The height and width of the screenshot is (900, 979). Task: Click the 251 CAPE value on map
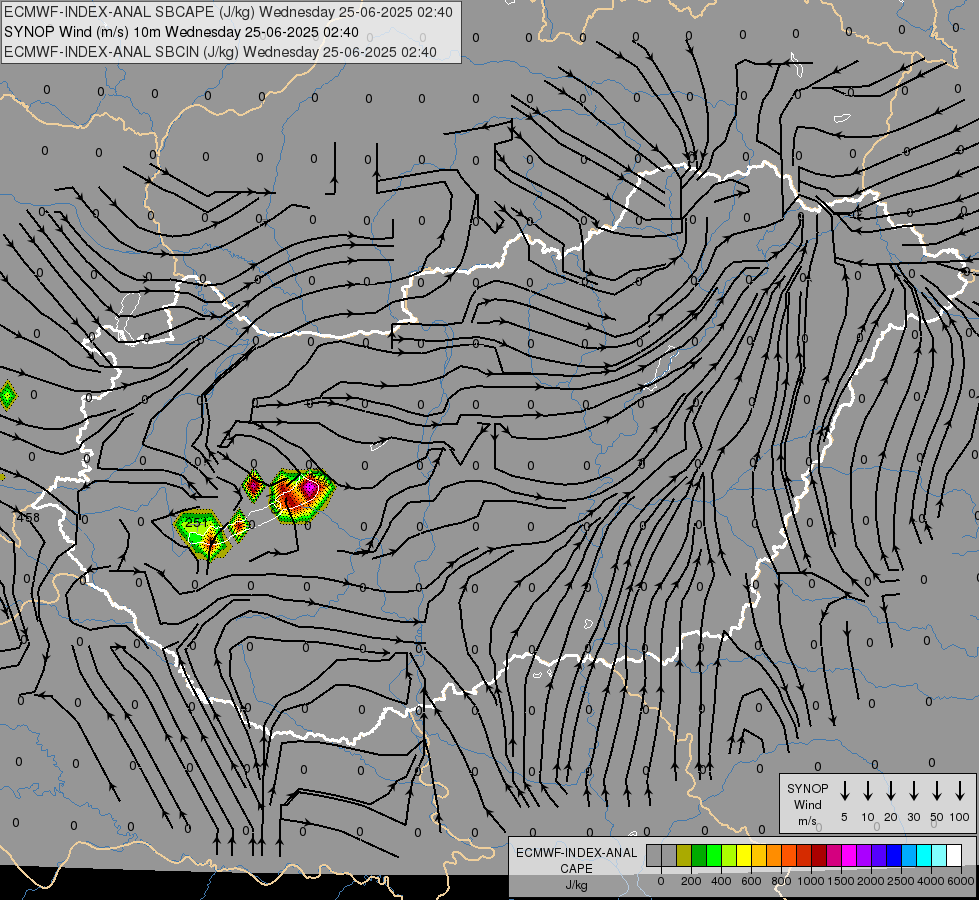click(x=196, y=522)
